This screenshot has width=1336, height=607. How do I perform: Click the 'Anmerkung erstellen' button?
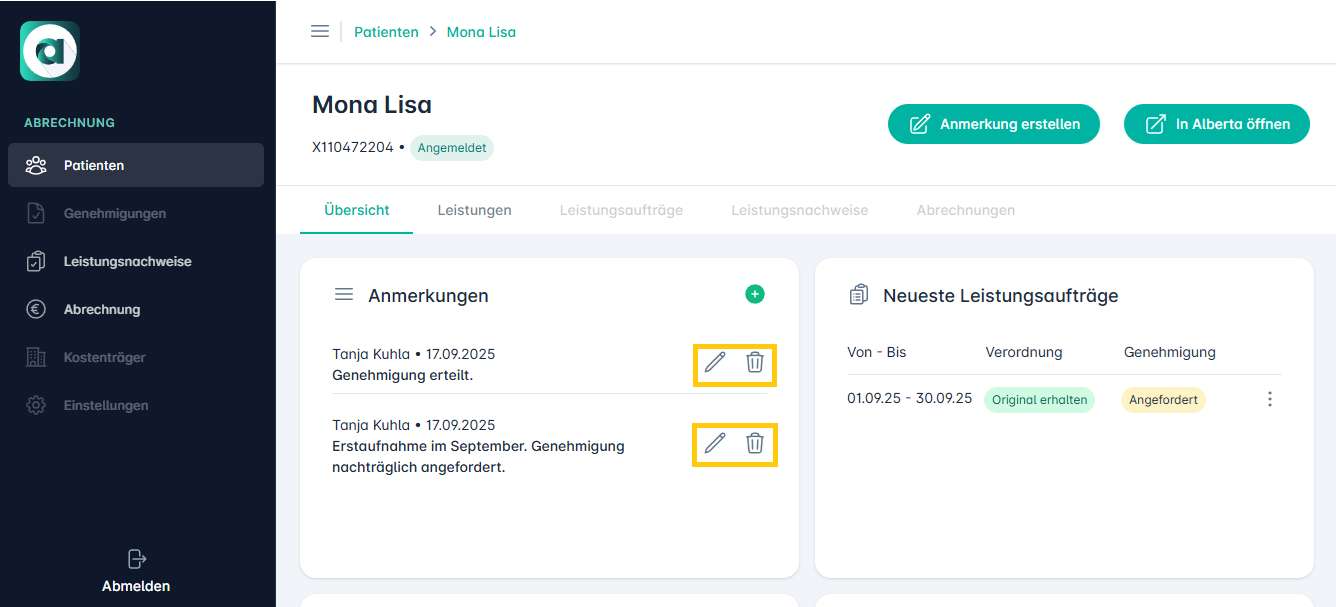click(994, 124)
